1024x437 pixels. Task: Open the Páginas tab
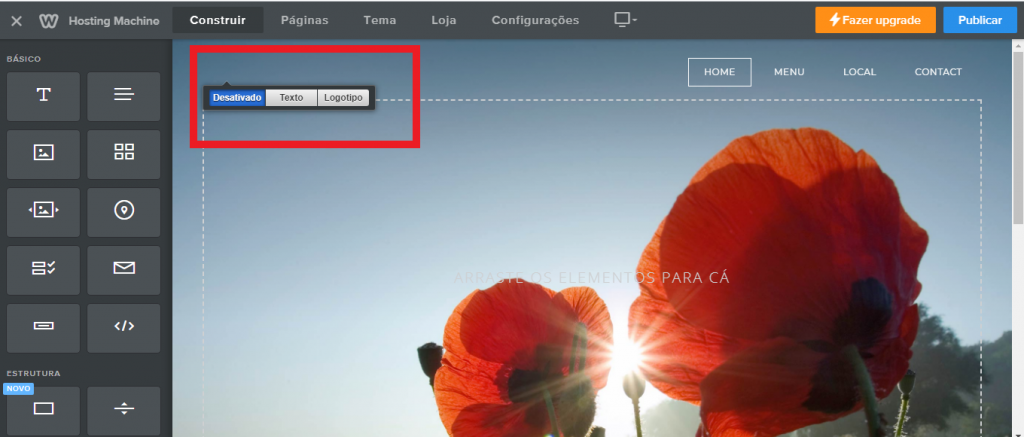(304, 20)
